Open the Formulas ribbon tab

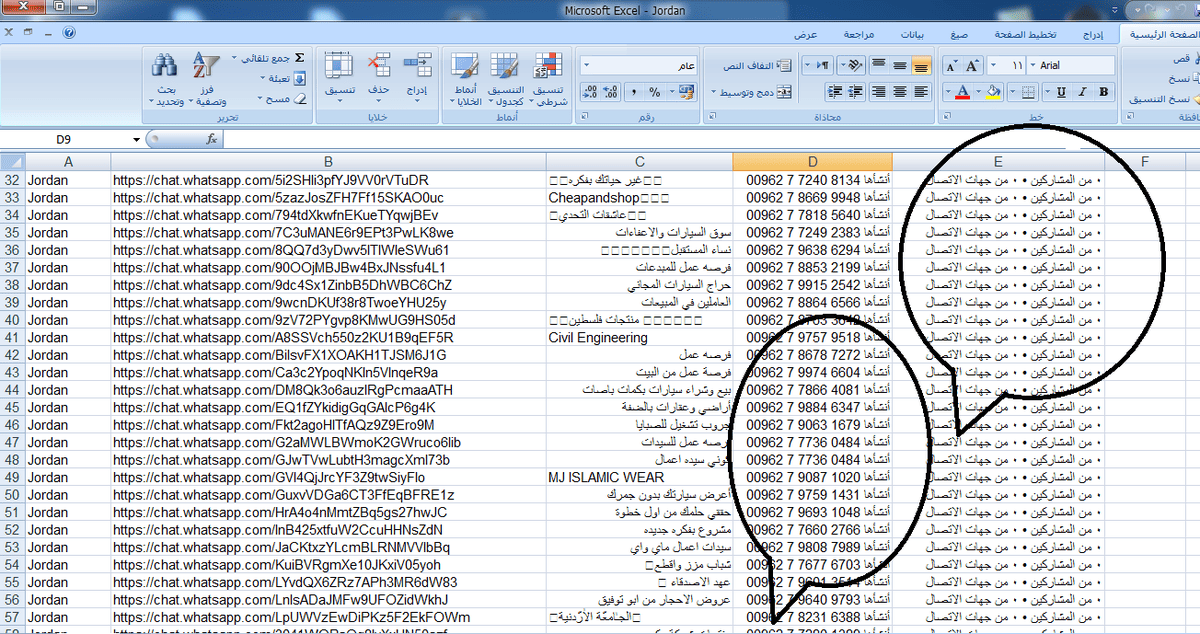959,34
